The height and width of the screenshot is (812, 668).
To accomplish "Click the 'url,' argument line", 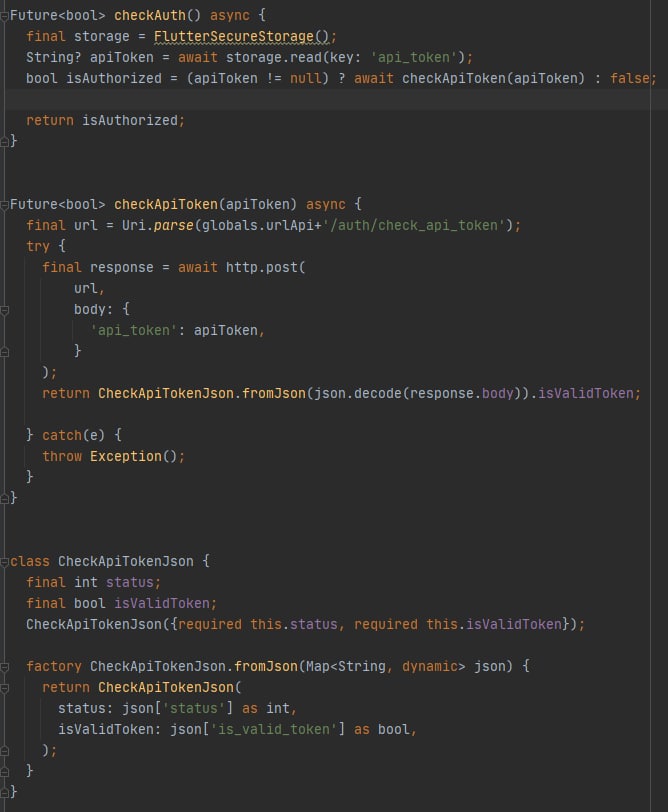I will pyautogui.click(x=89, y=288).
